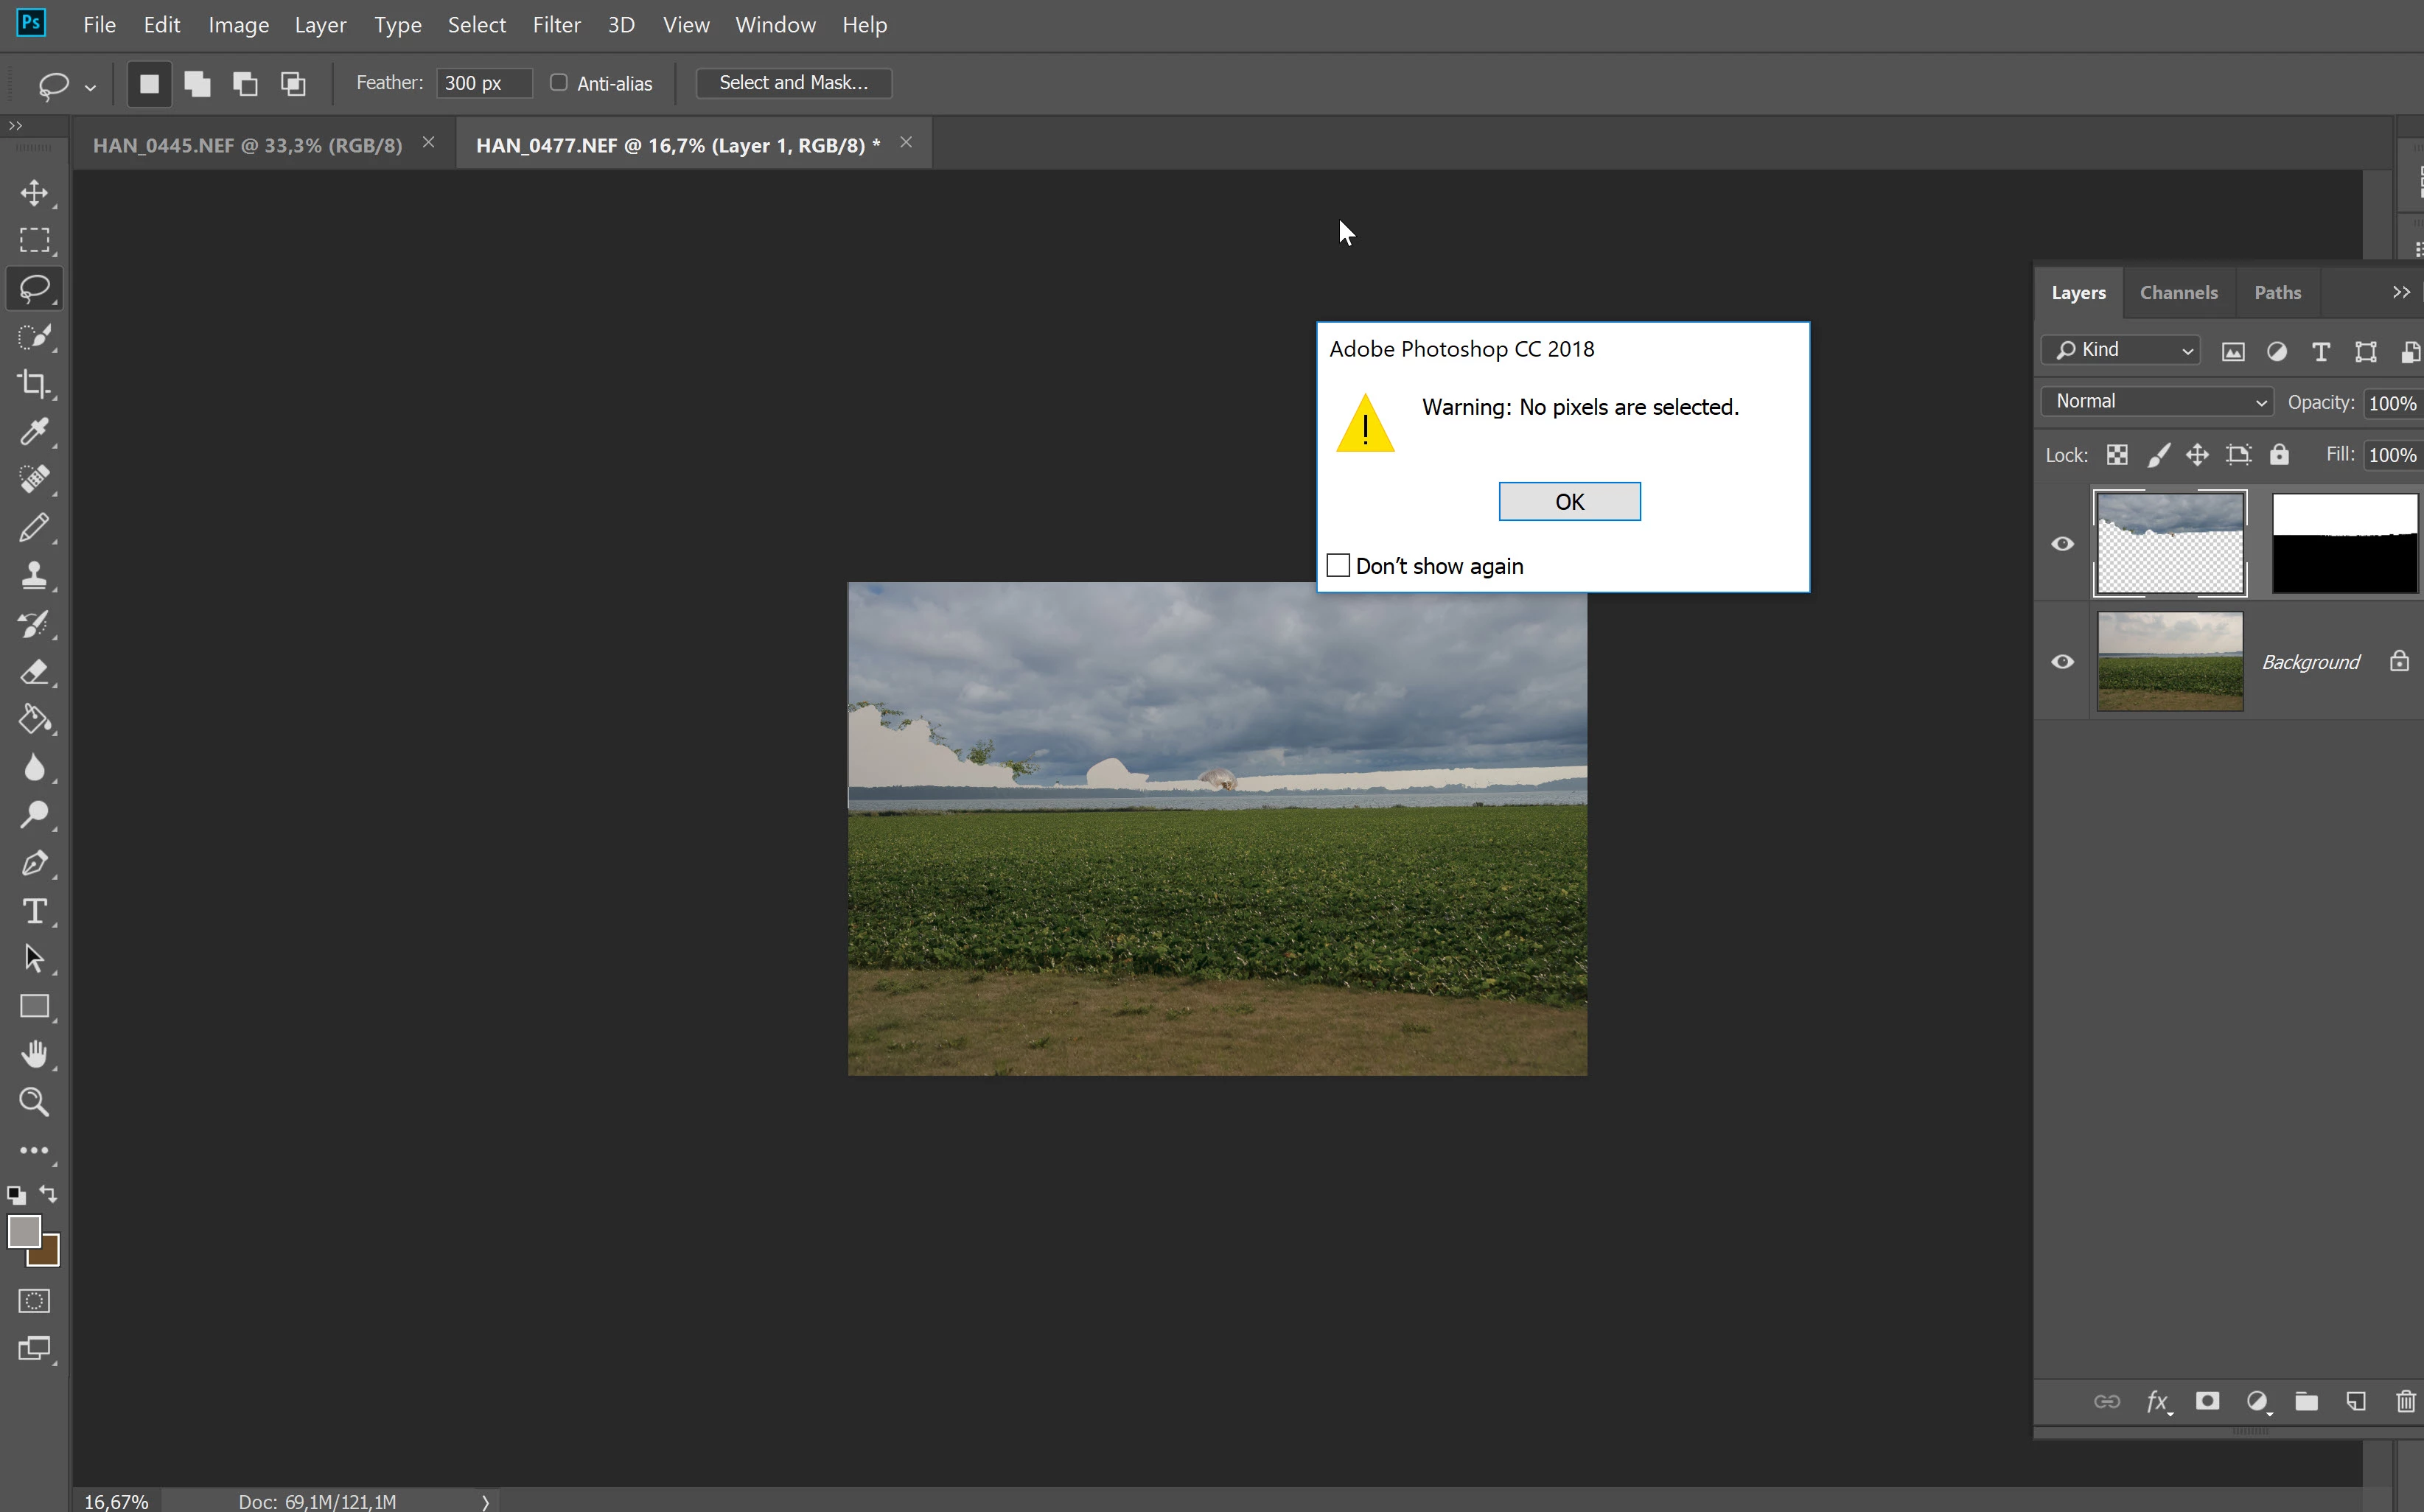Image resolution: width=2424 pixels, height=1512 pixels.
Task: Add a layer mask with the button at the bottom of the Layers panel
Action: (x=2207, y=1401)
